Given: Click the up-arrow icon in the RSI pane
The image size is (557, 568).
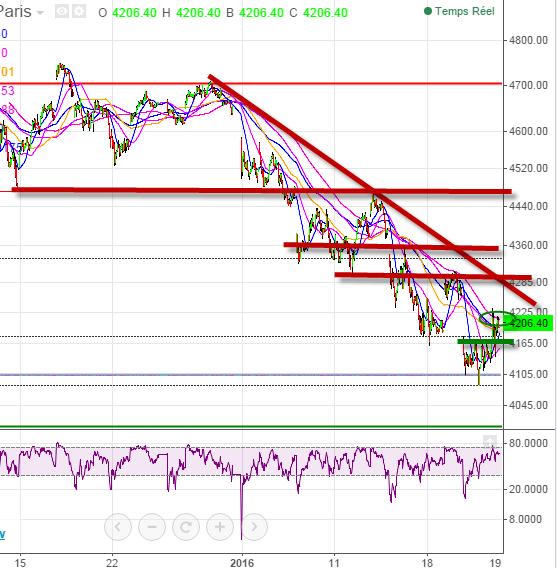Looking at the screenshot, I should (490, 442).
